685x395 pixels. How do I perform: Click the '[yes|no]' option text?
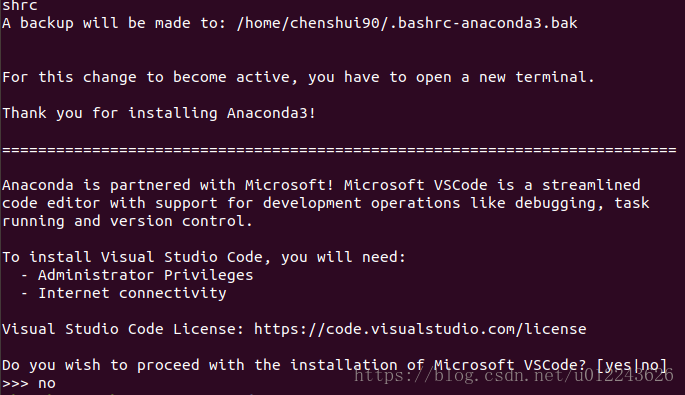pos(632,365)
